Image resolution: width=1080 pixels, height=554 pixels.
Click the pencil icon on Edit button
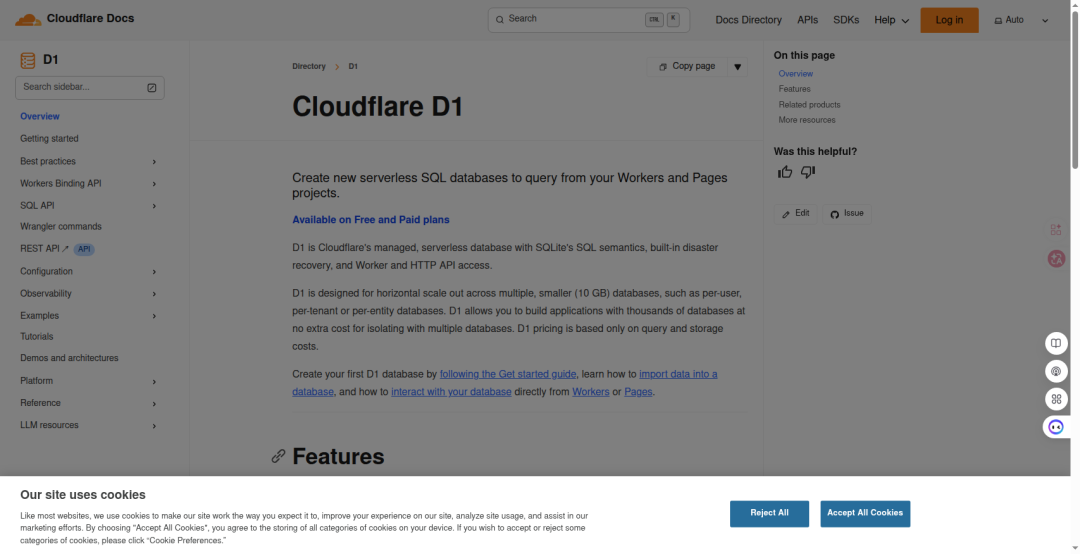click(x=786, y=214)
